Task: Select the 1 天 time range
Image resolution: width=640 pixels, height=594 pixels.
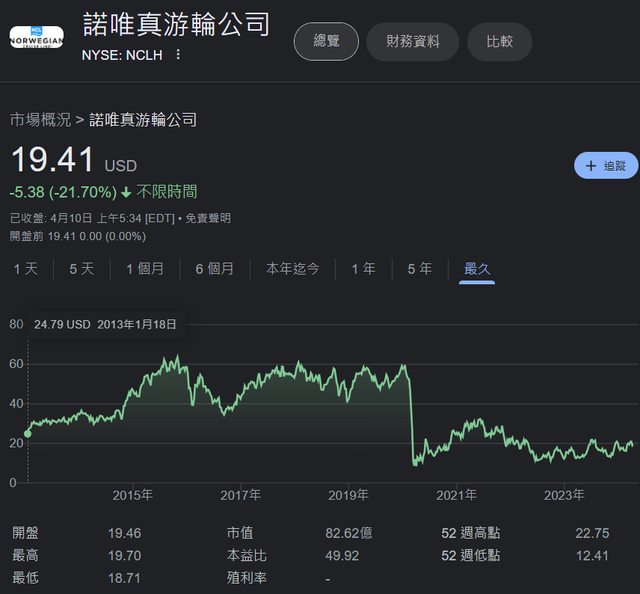Action: point(26,268)
